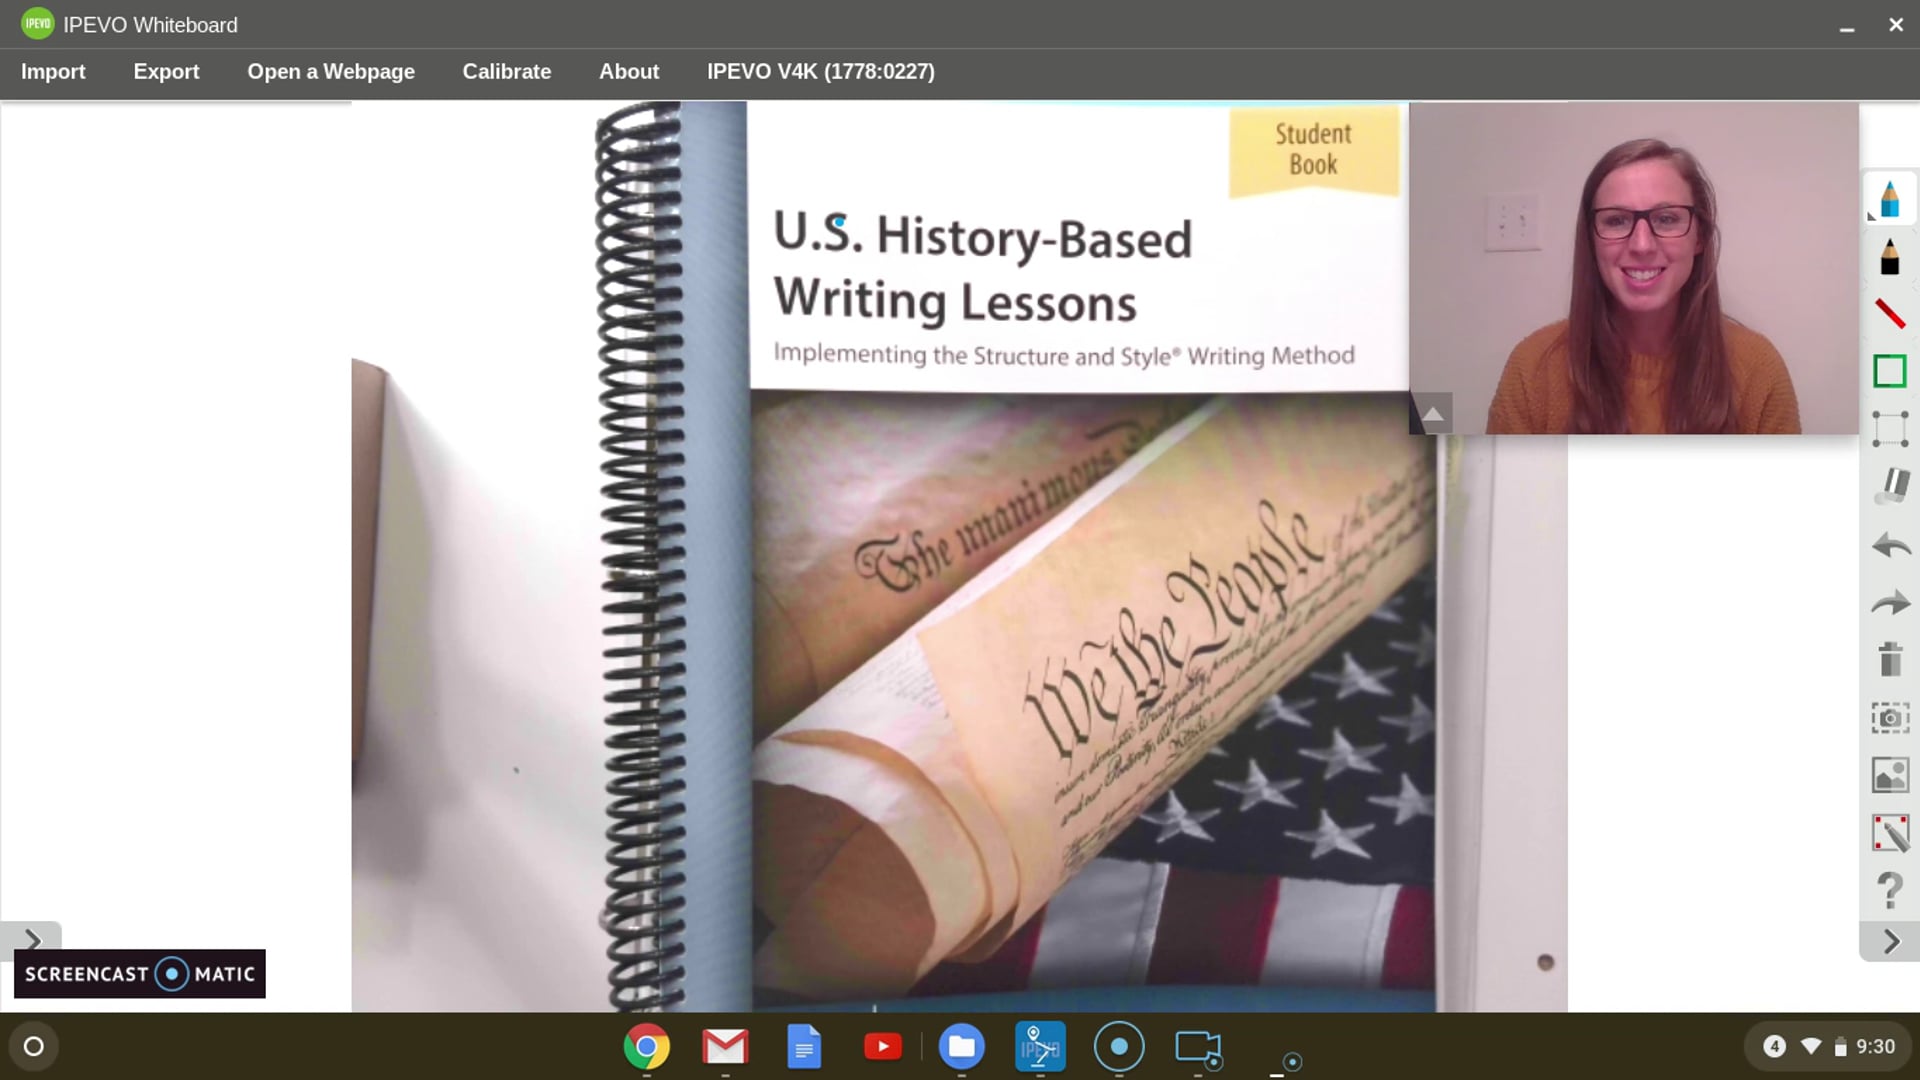This screenshot has height=1080, width=1920.
Task: Click the question mark help icon
Action: 1889,890
